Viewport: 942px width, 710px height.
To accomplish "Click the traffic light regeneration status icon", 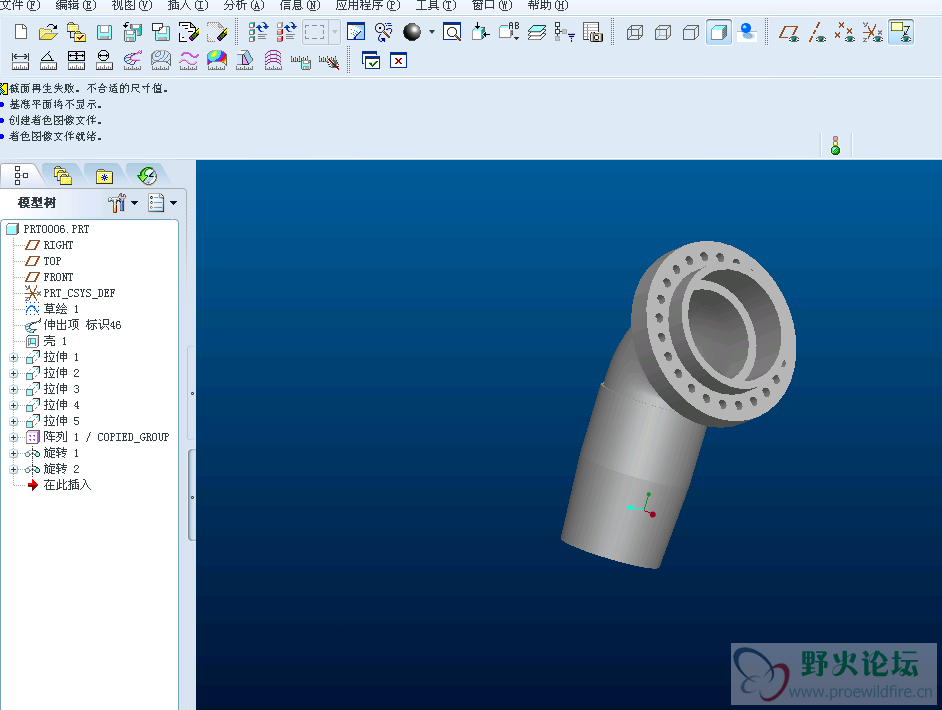I will coord(835,145).
